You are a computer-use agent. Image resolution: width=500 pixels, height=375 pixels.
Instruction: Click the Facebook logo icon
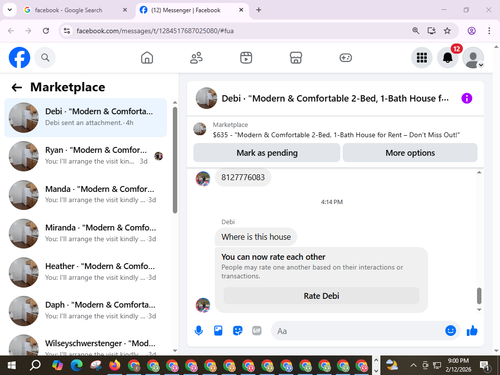click(x=19, y=58)
